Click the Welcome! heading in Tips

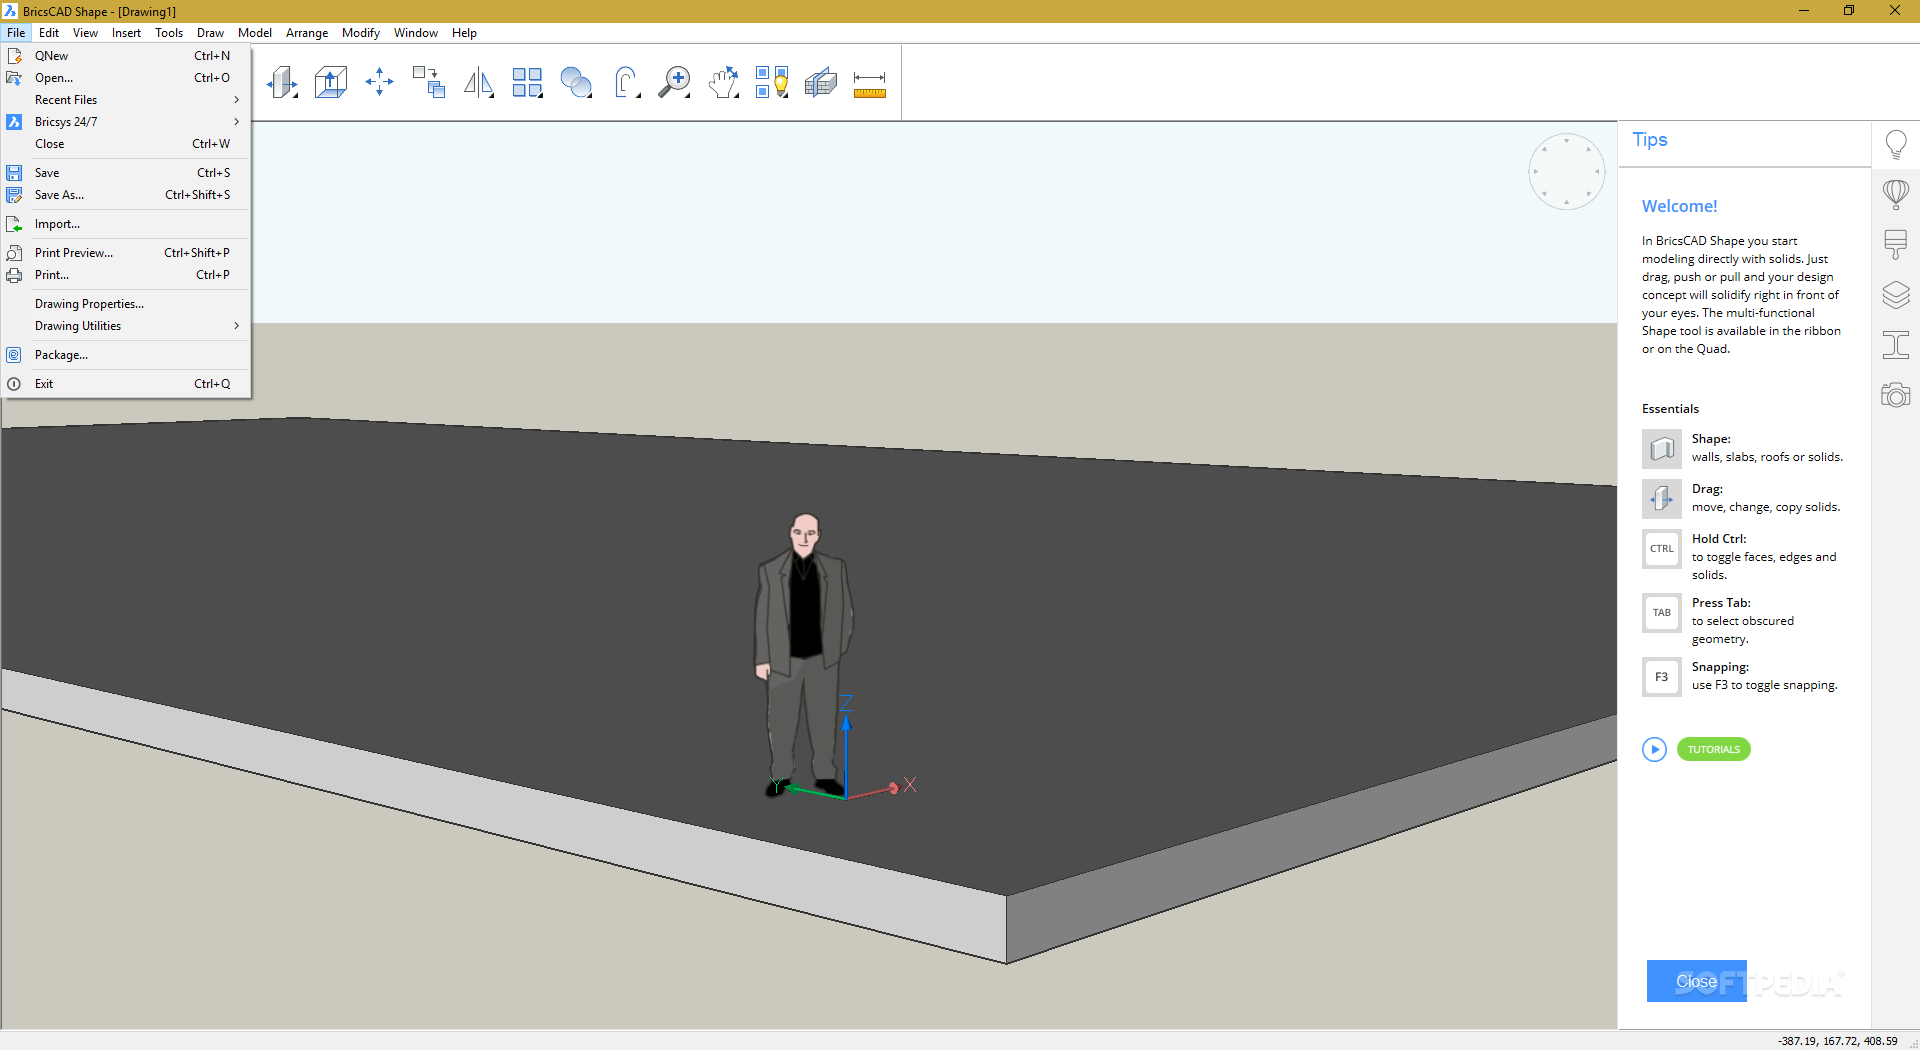[1679, 206]
